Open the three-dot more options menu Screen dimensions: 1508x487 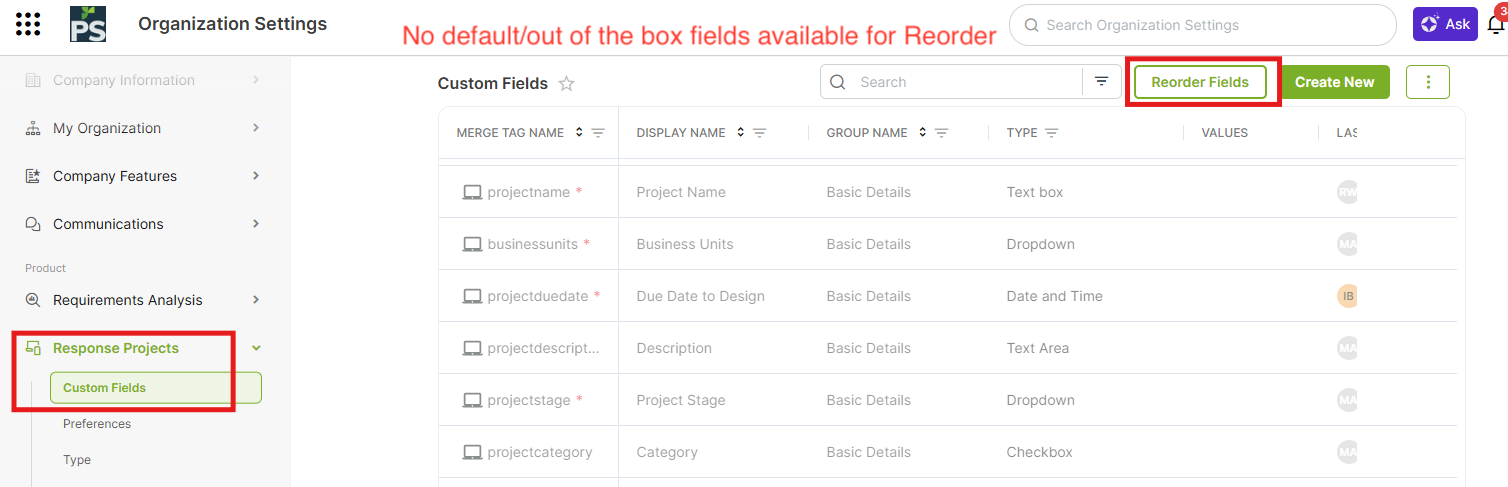(1427, 82)
